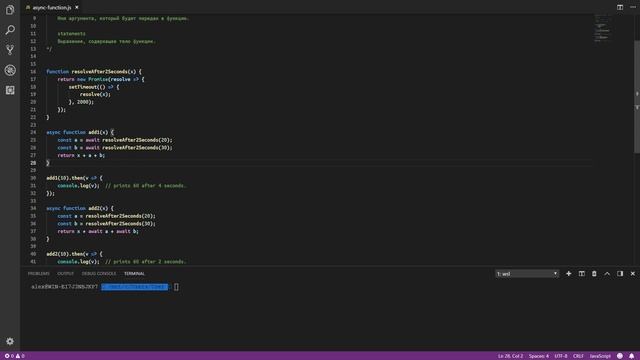Change file encoding 'UTF-8'
640x360 pixels.
pyautogui.click(x=561, y=356)
